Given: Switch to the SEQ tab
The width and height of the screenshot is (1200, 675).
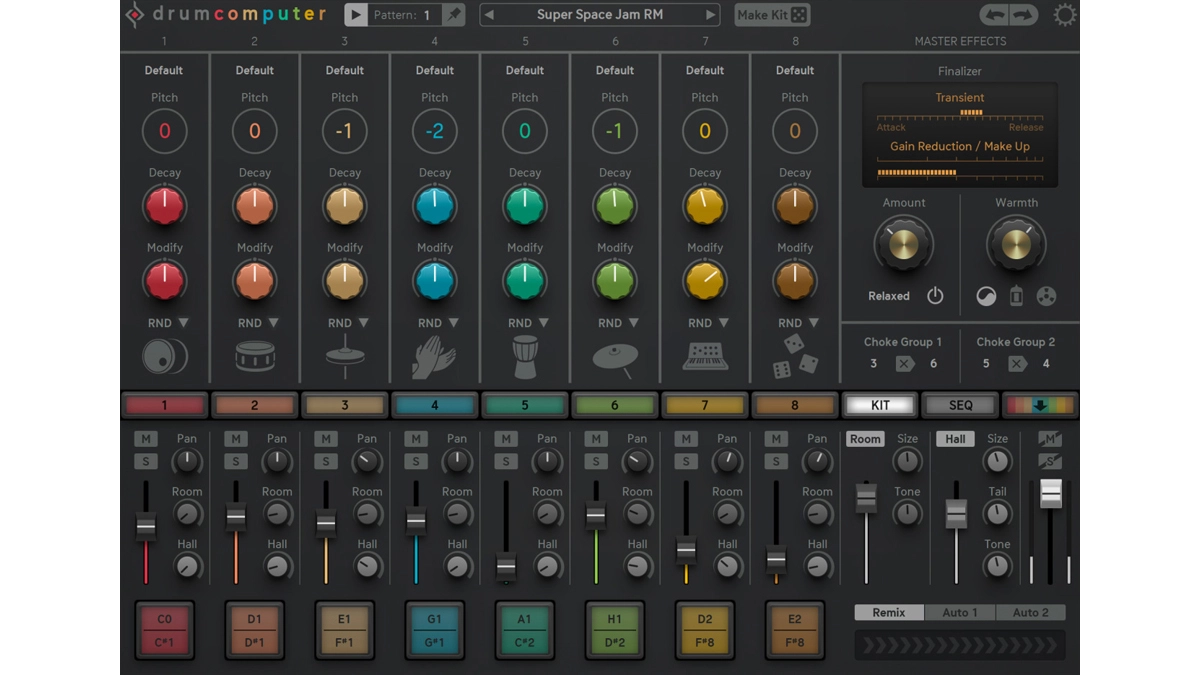Looking at the screenshot, I should tap(960, 405).
